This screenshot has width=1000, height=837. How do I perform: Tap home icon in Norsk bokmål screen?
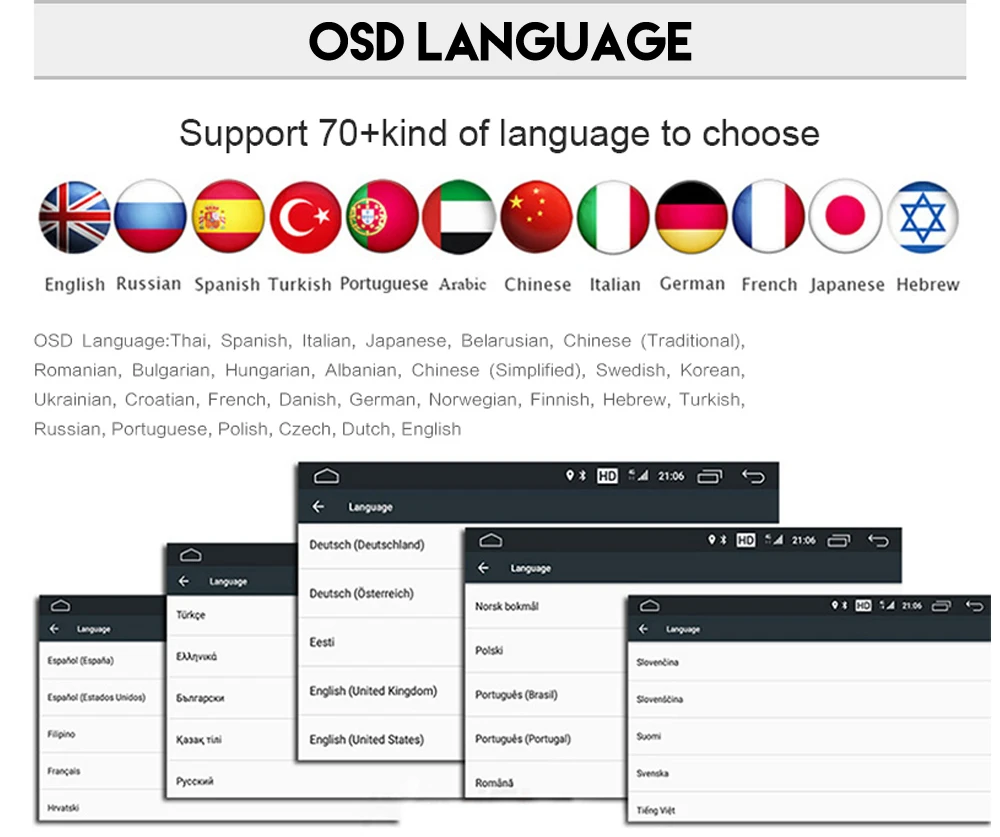[x=490, y=541]
